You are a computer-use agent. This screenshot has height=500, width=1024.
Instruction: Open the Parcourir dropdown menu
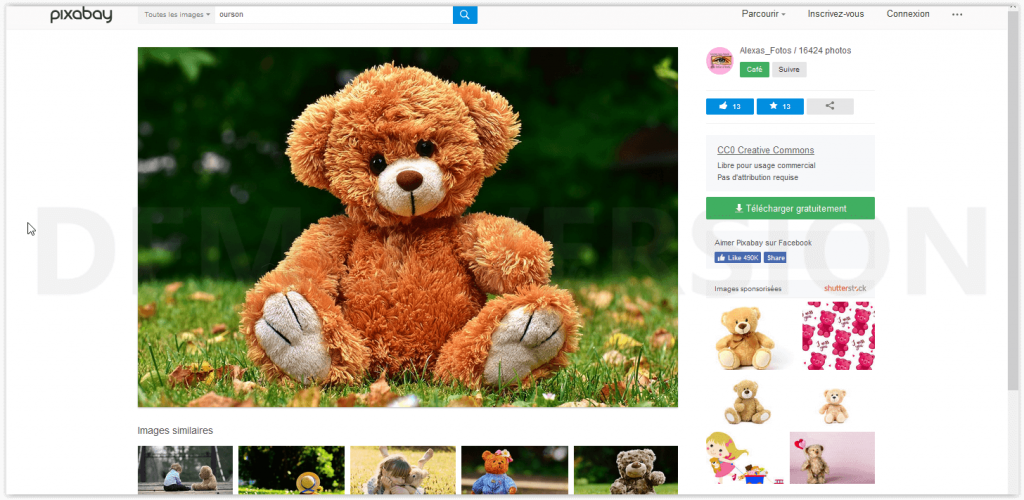point(763,14)
